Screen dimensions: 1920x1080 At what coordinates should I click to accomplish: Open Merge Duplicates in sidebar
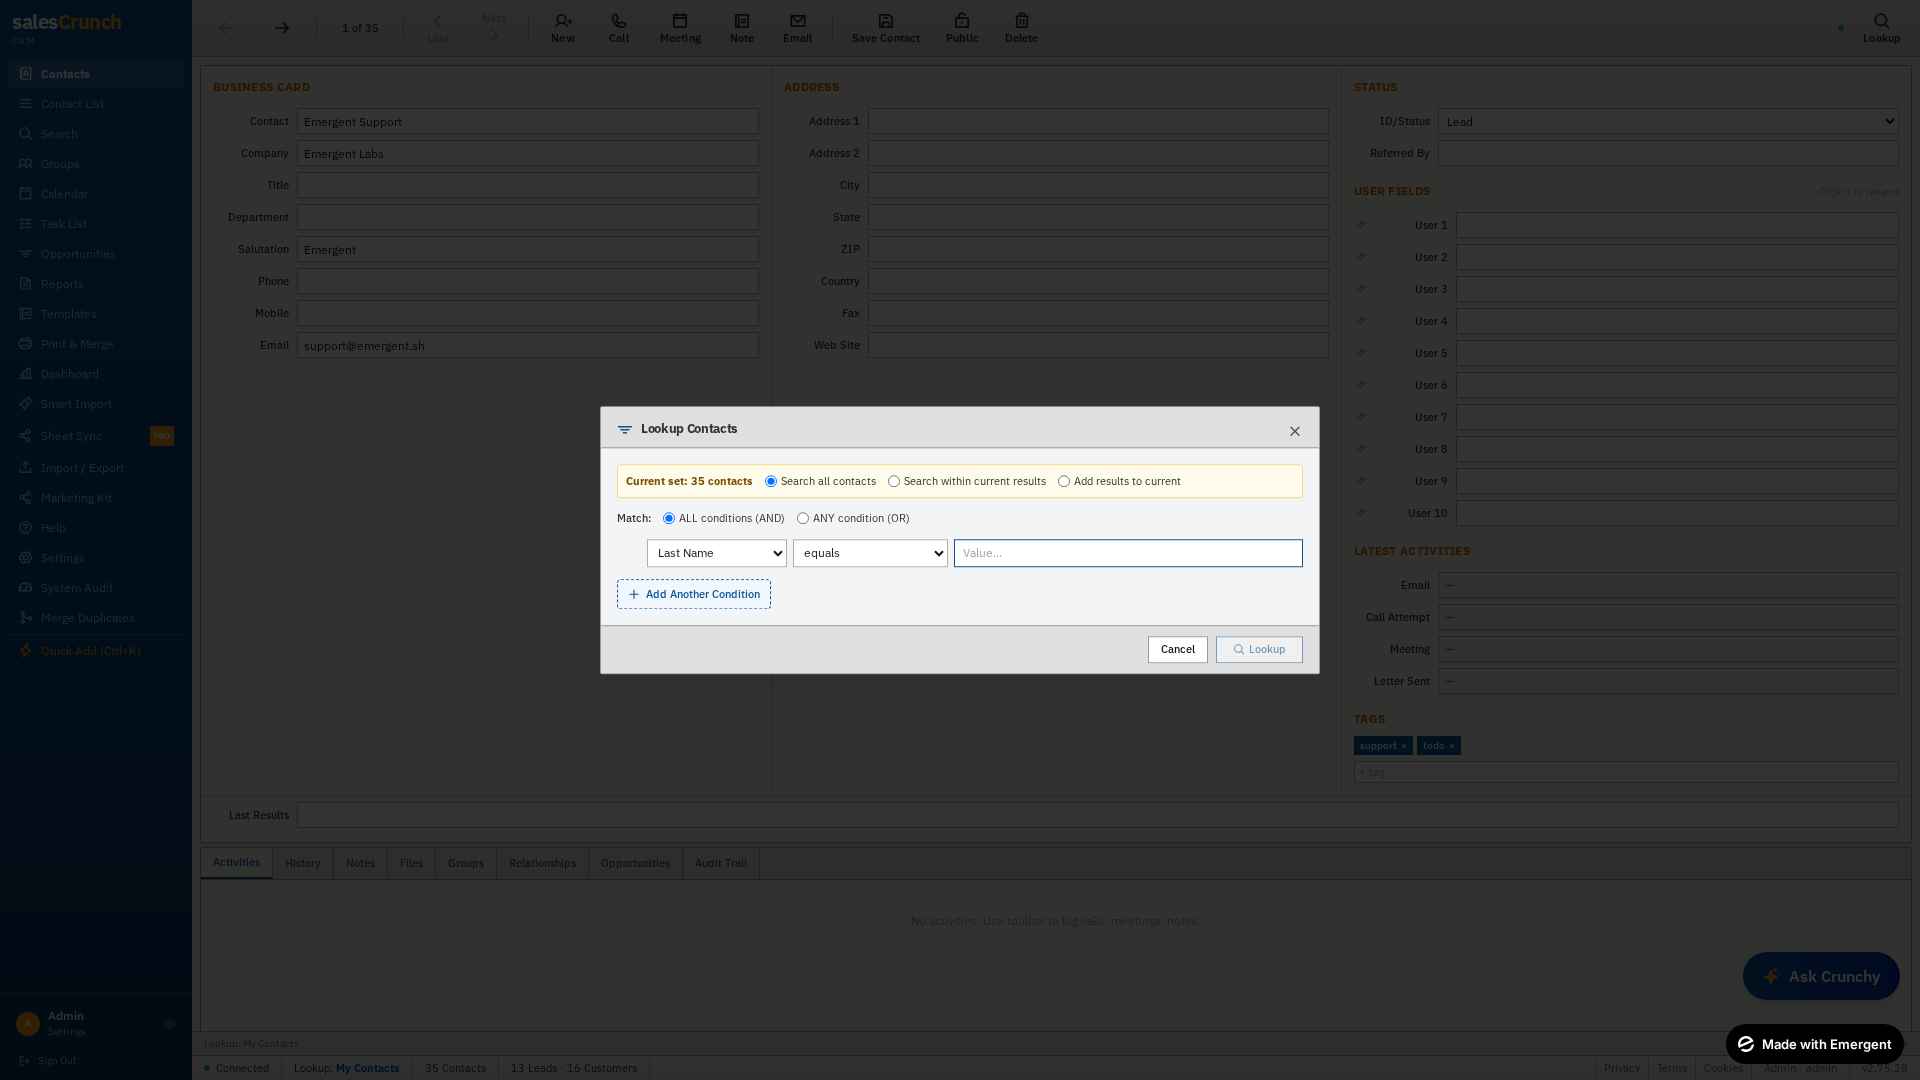tap(96, 618)
